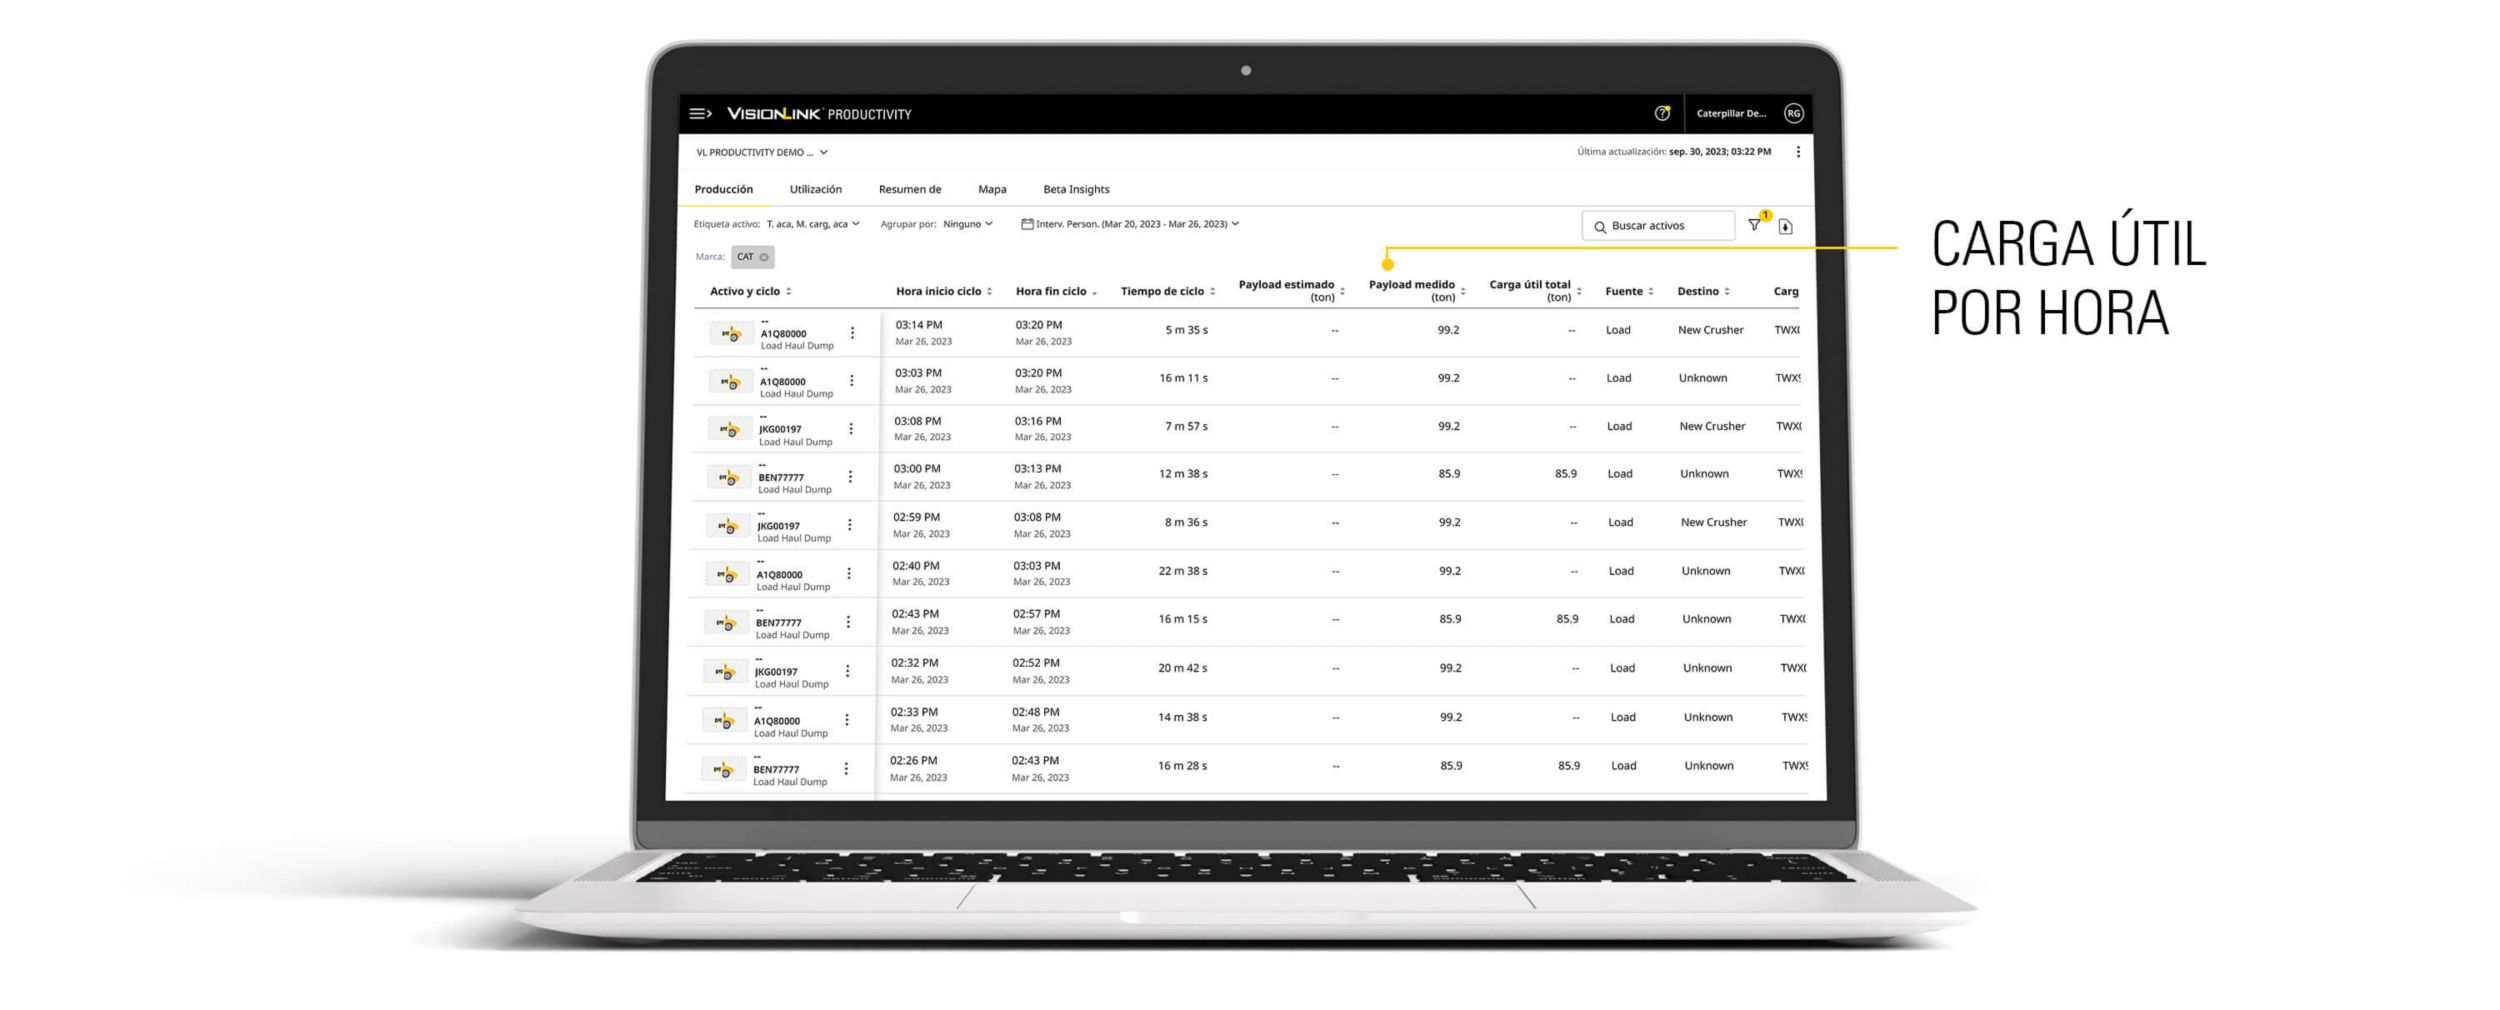This screenshot has height=1010, width=2500.
Task: Switch to the Mapa tab
Action: (x=992, y=189)
